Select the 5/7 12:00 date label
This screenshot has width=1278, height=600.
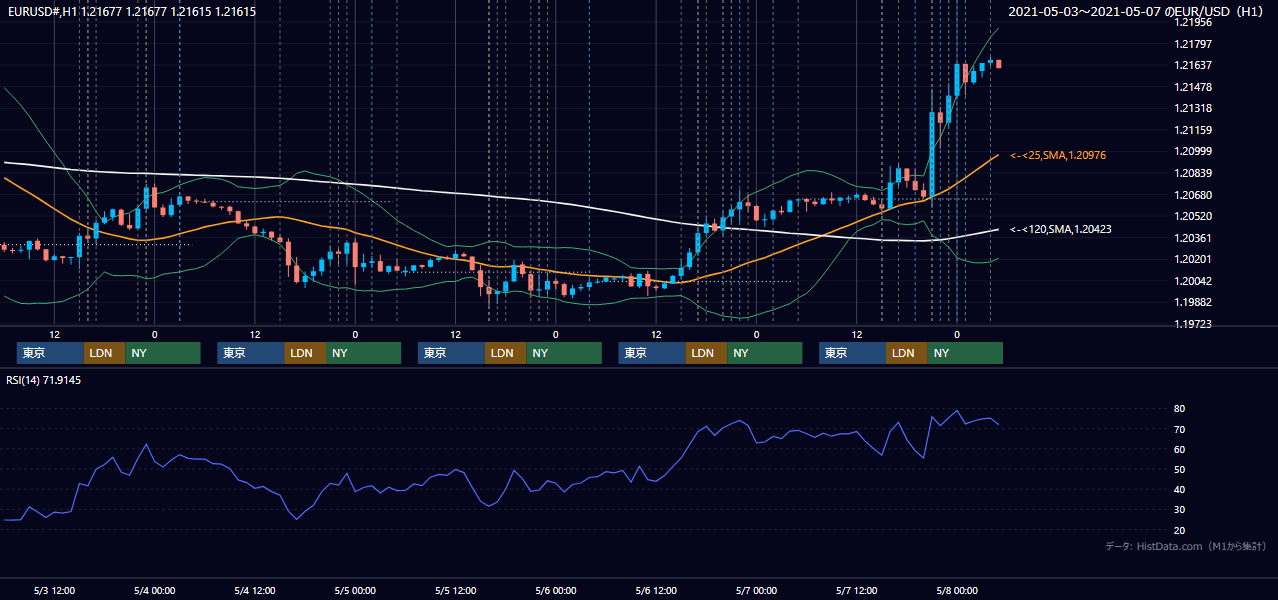pos(857,590)
